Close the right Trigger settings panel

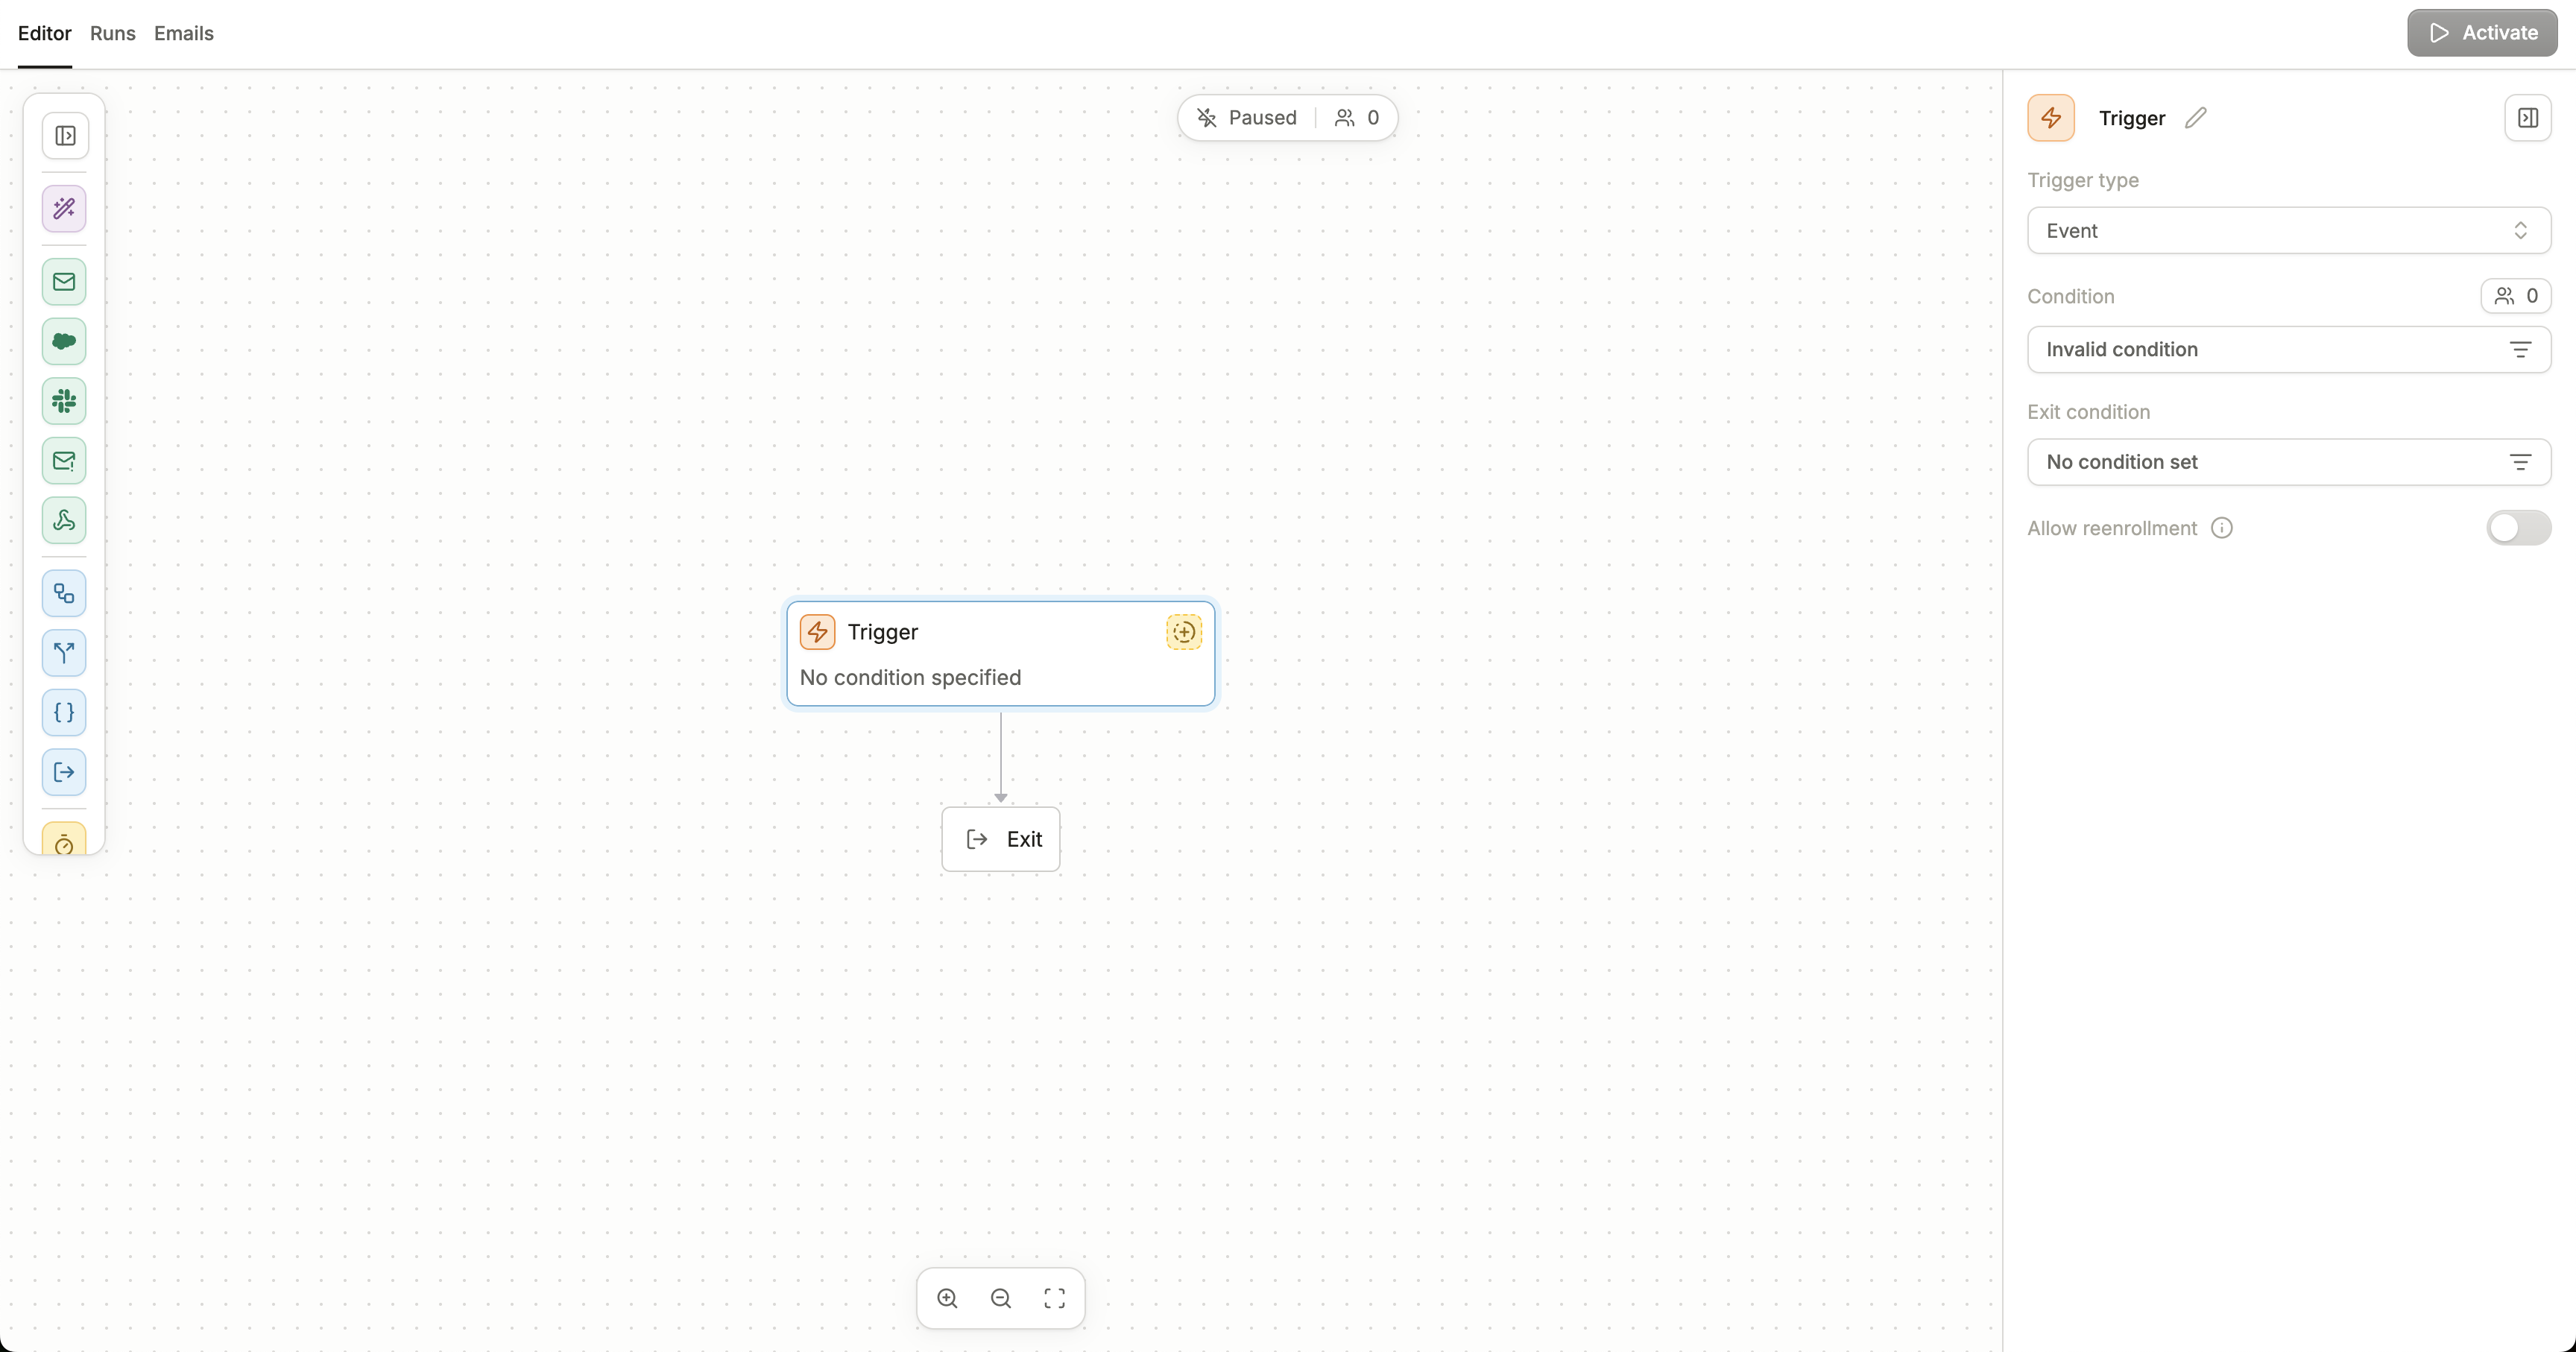coord(2528,117)
